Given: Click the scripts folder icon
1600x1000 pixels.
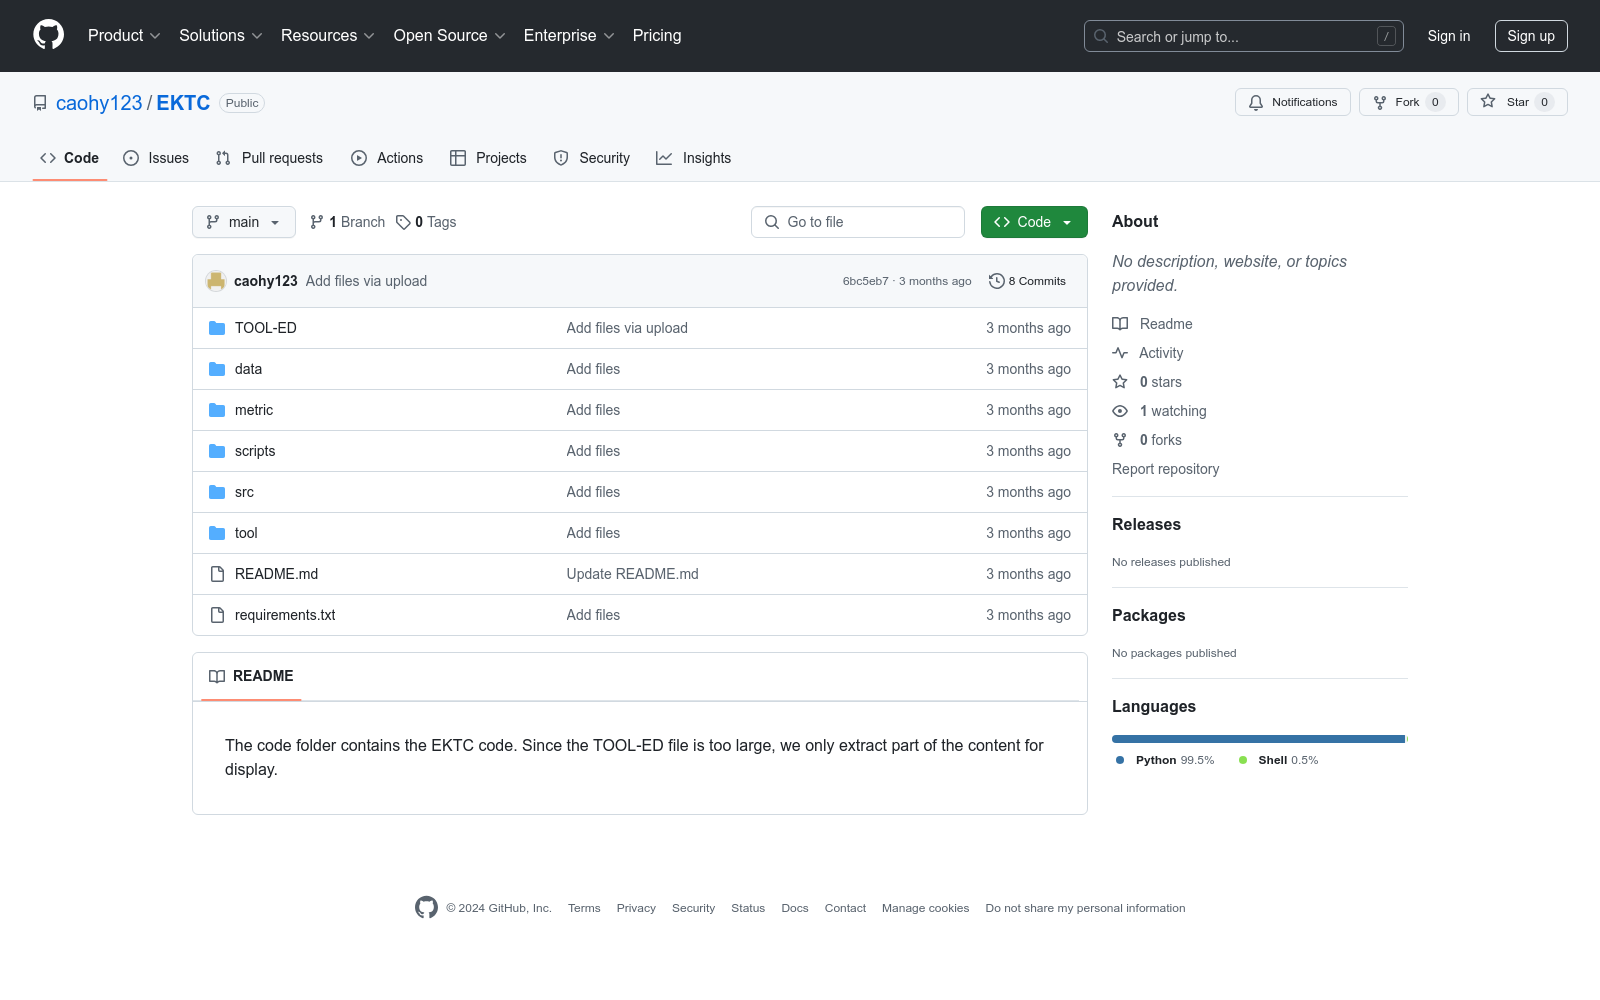Looking at the screenshot, I should point(217,451).
